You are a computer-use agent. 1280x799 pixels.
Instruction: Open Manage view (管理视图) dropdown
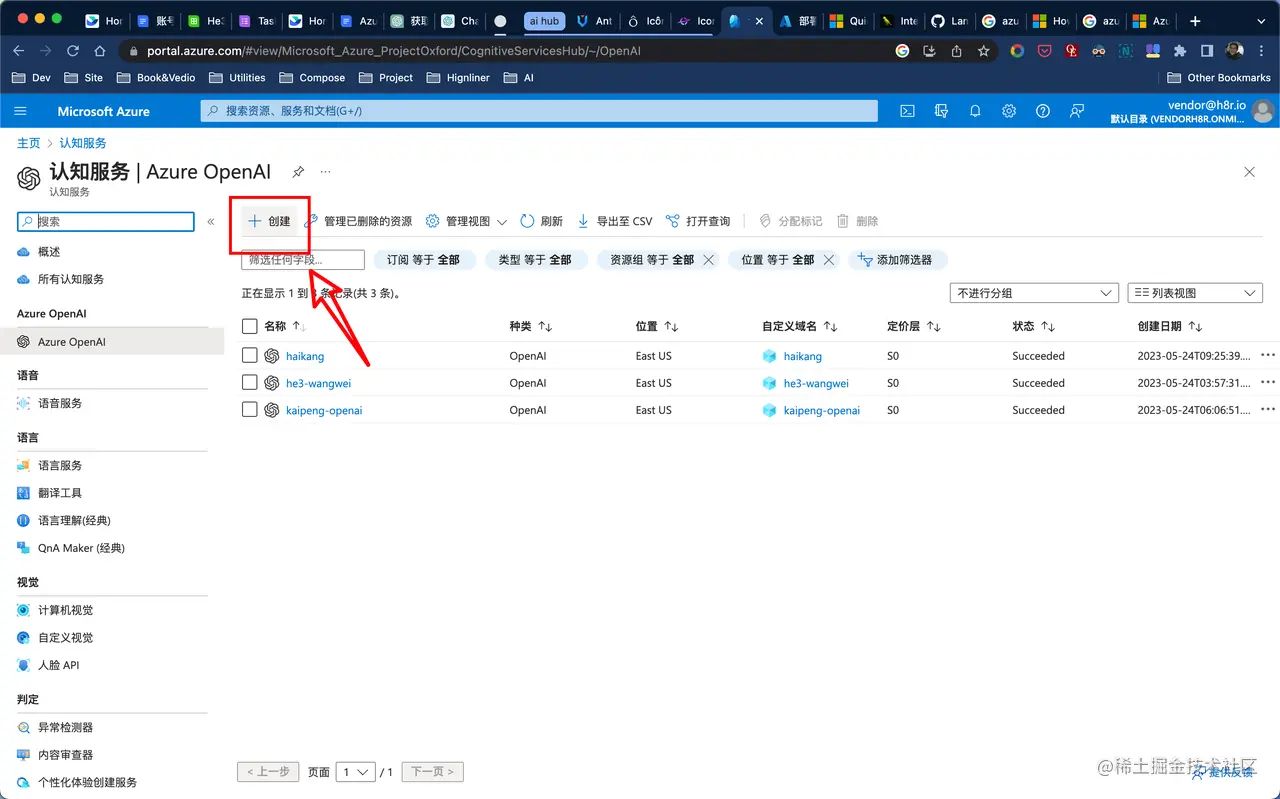pos(466,221)
